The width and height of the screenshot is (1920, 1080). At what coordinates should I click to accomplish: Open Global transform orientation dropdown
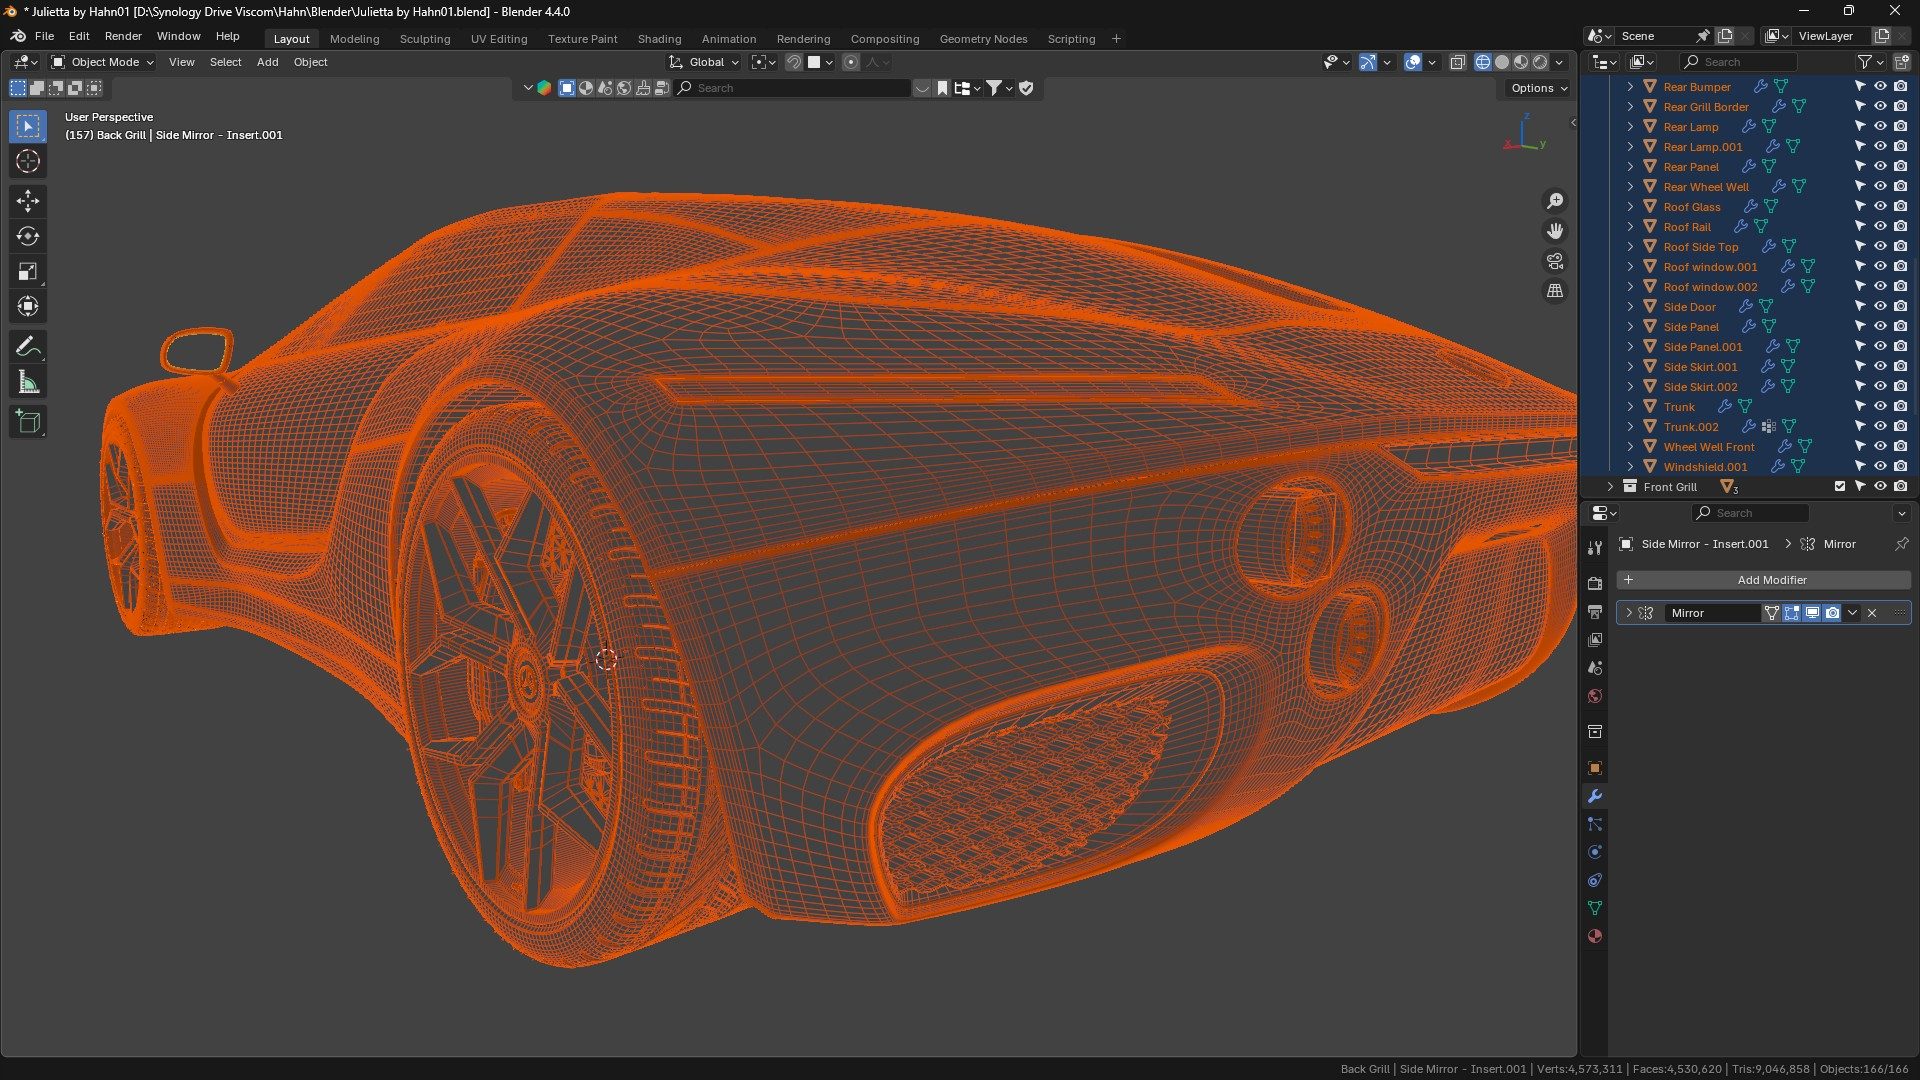705,62
